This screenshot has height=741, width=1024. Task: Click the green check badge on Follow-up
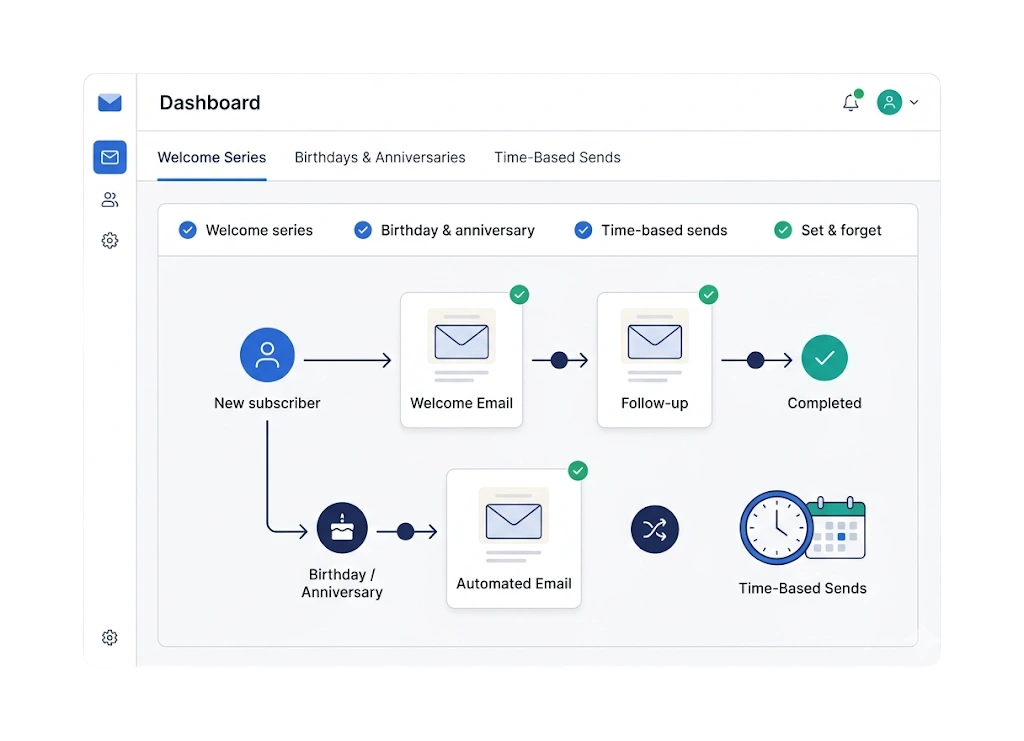click(x=709, y=294)
